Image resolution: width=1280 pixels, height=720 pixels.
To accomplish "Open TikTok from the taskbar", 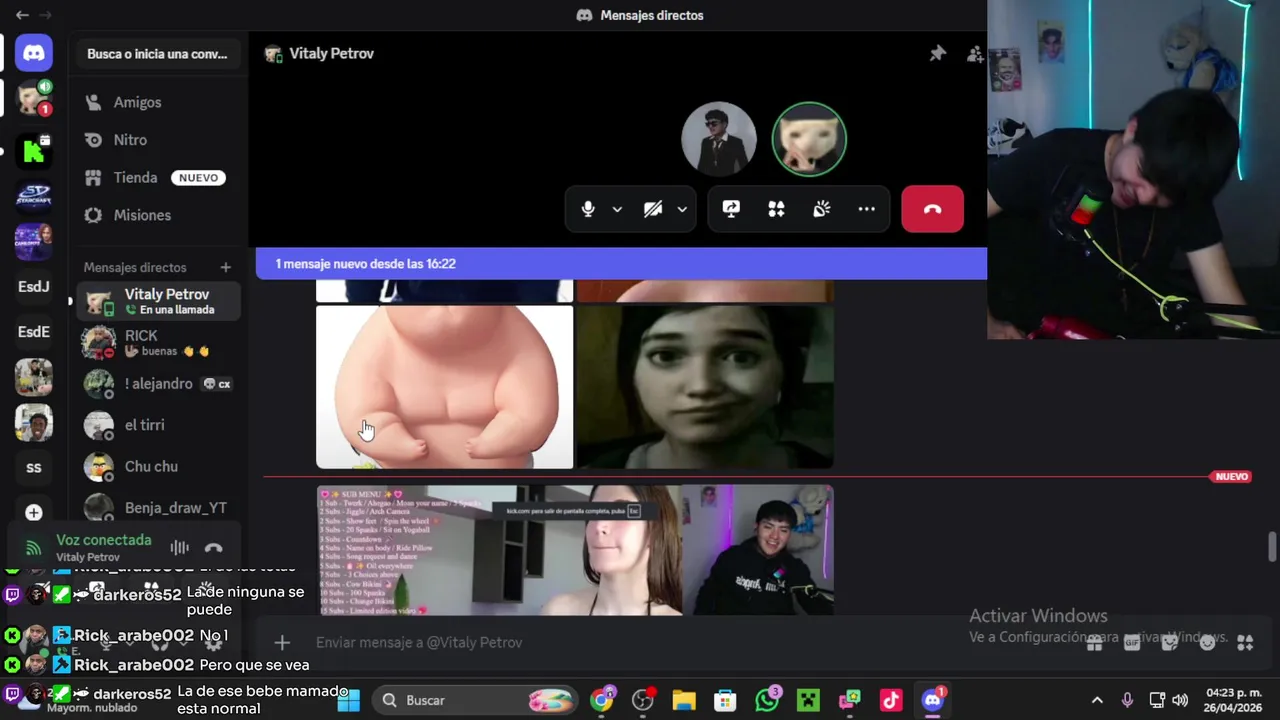I will point(890,700).
